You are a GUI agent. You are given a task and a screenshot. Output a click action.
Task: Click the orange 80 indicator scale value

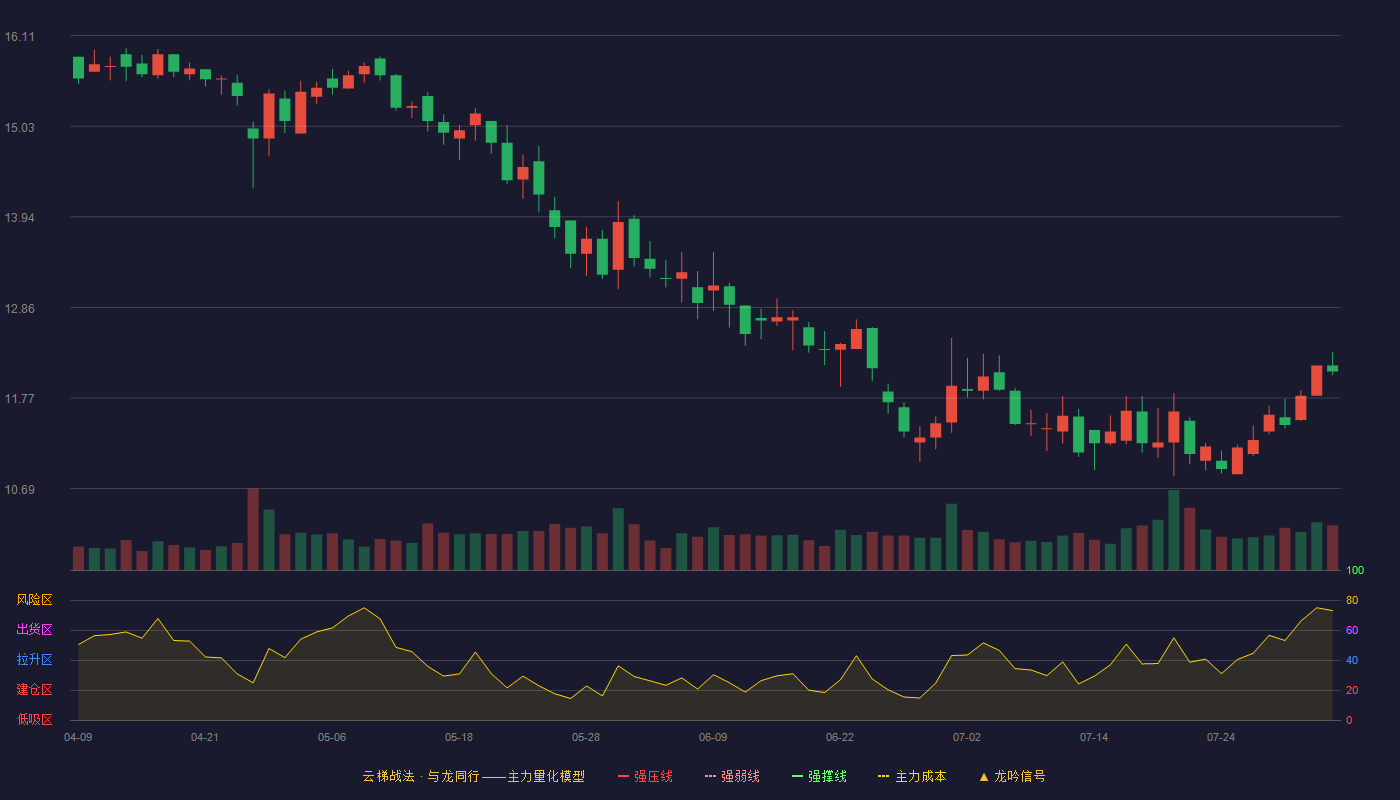point(1352,600)
